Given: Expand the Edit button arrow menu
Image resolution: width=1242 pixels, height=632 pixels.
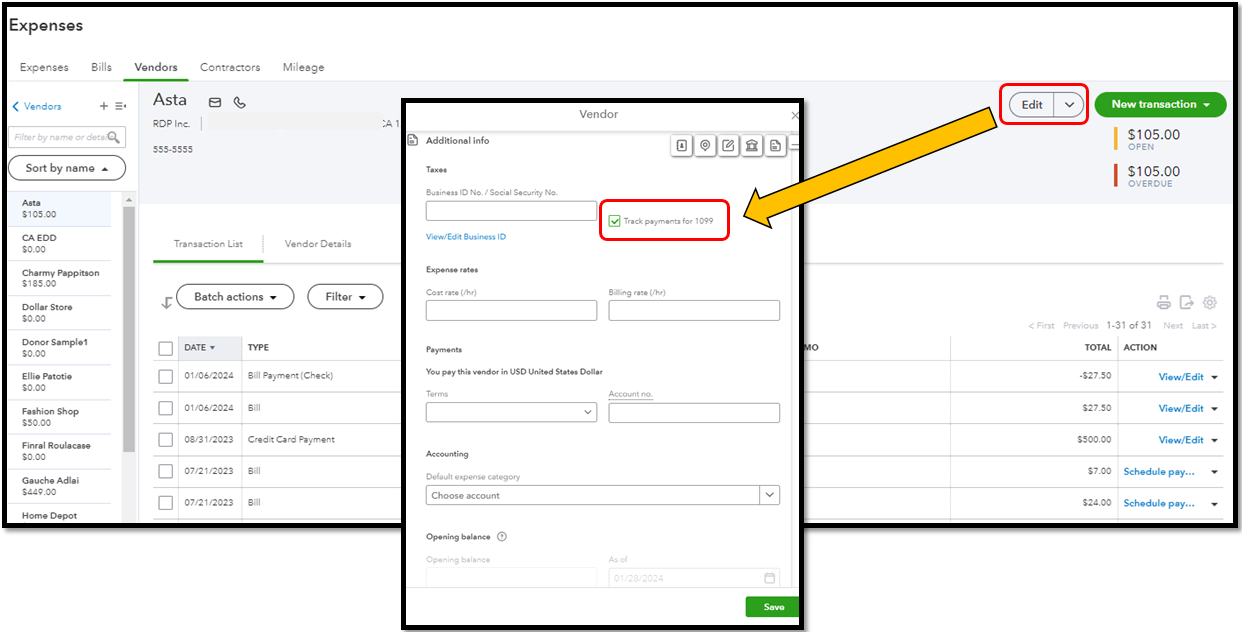Looking at the screenshot, I should pyautogui.click(x=1069, y=105).
